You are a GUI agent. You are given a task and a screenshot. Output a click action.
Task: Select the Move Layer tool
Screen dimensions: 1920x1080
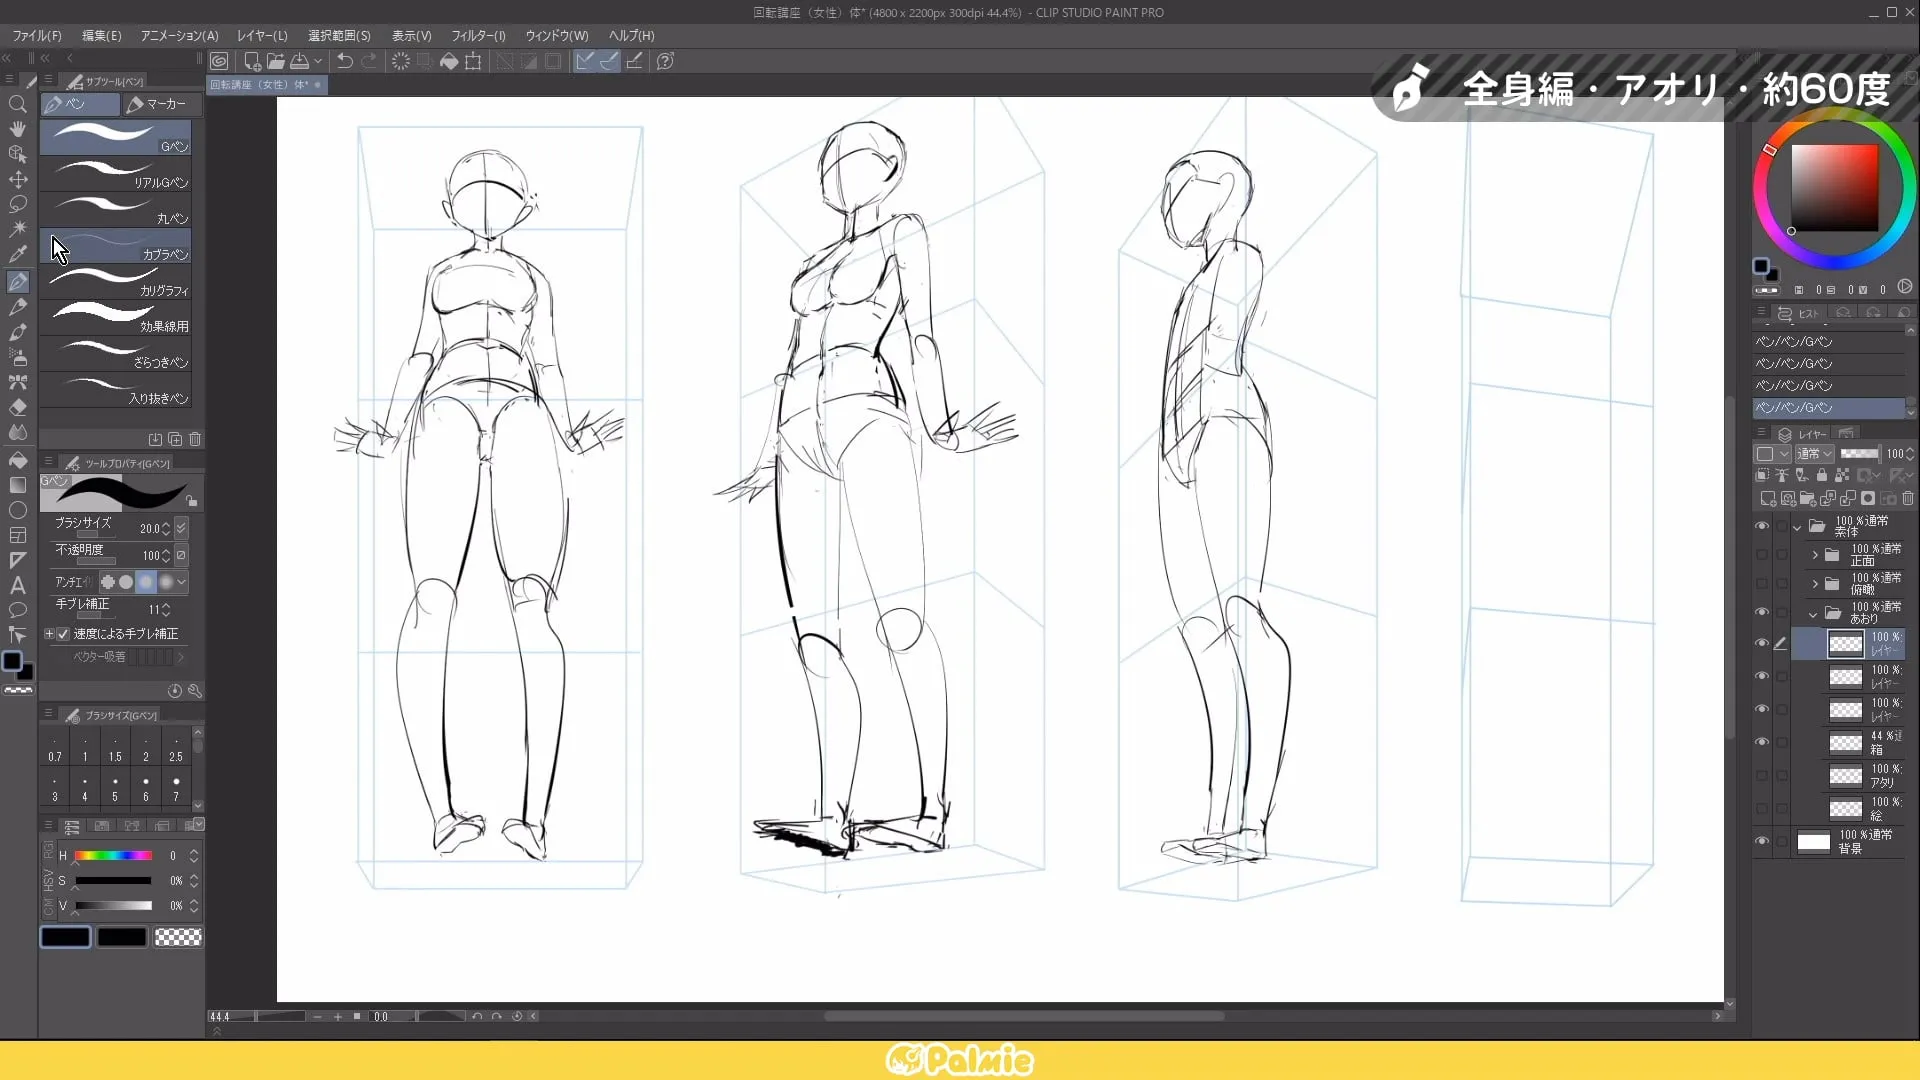(17, 179)
